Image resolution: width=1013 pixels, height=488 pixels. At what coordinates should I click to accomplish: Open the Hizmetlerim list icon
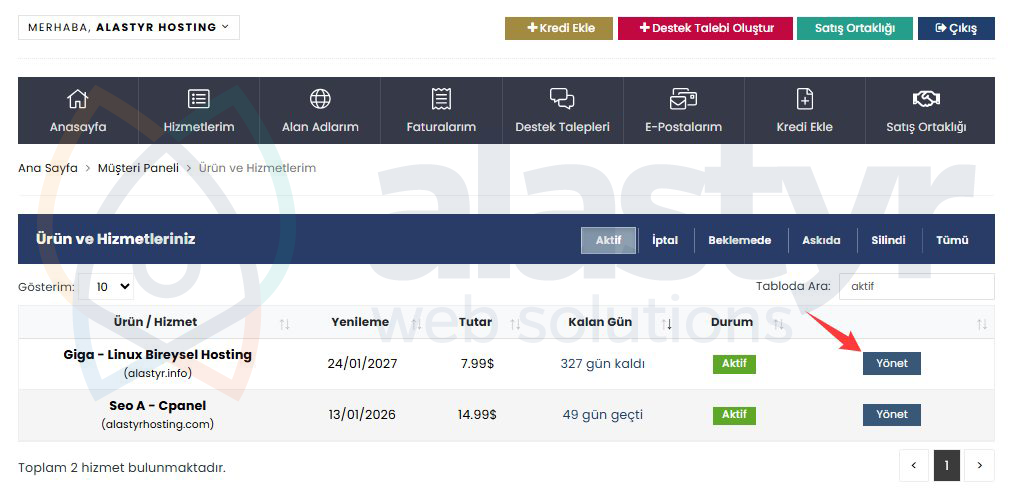point(199,99)
